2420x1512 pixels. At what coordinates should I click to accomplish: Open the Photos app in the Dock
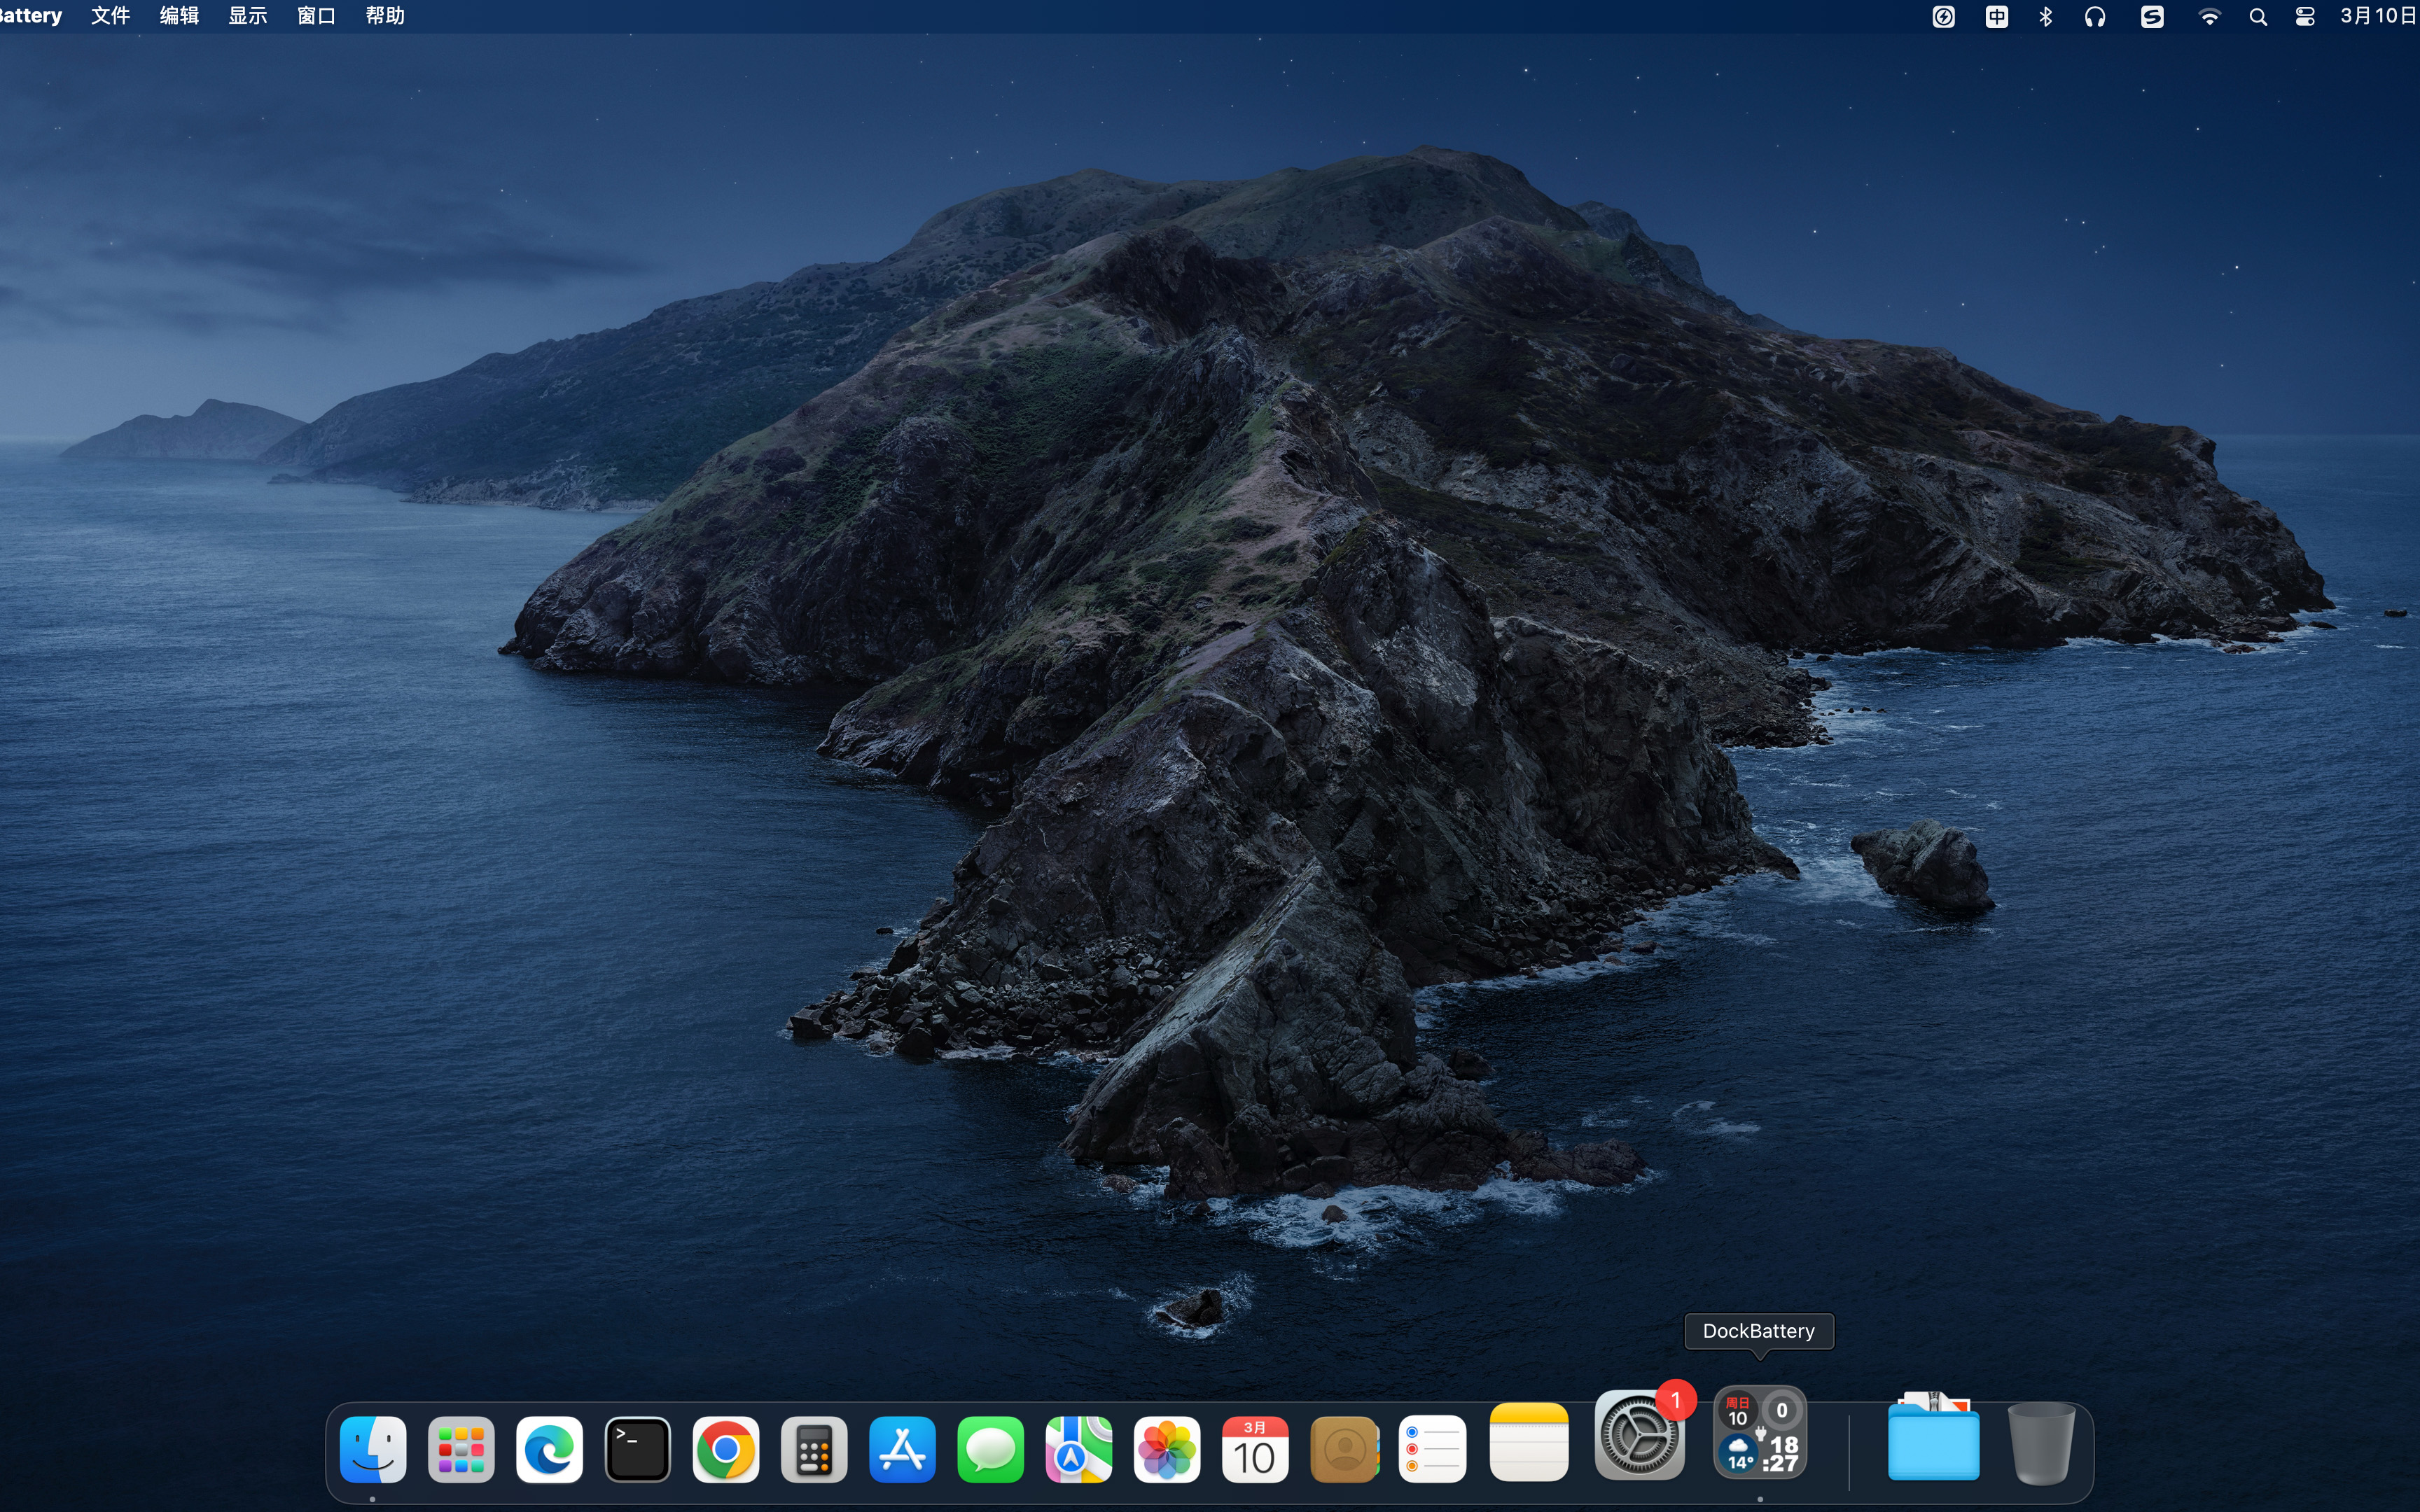(1167, 1449)
